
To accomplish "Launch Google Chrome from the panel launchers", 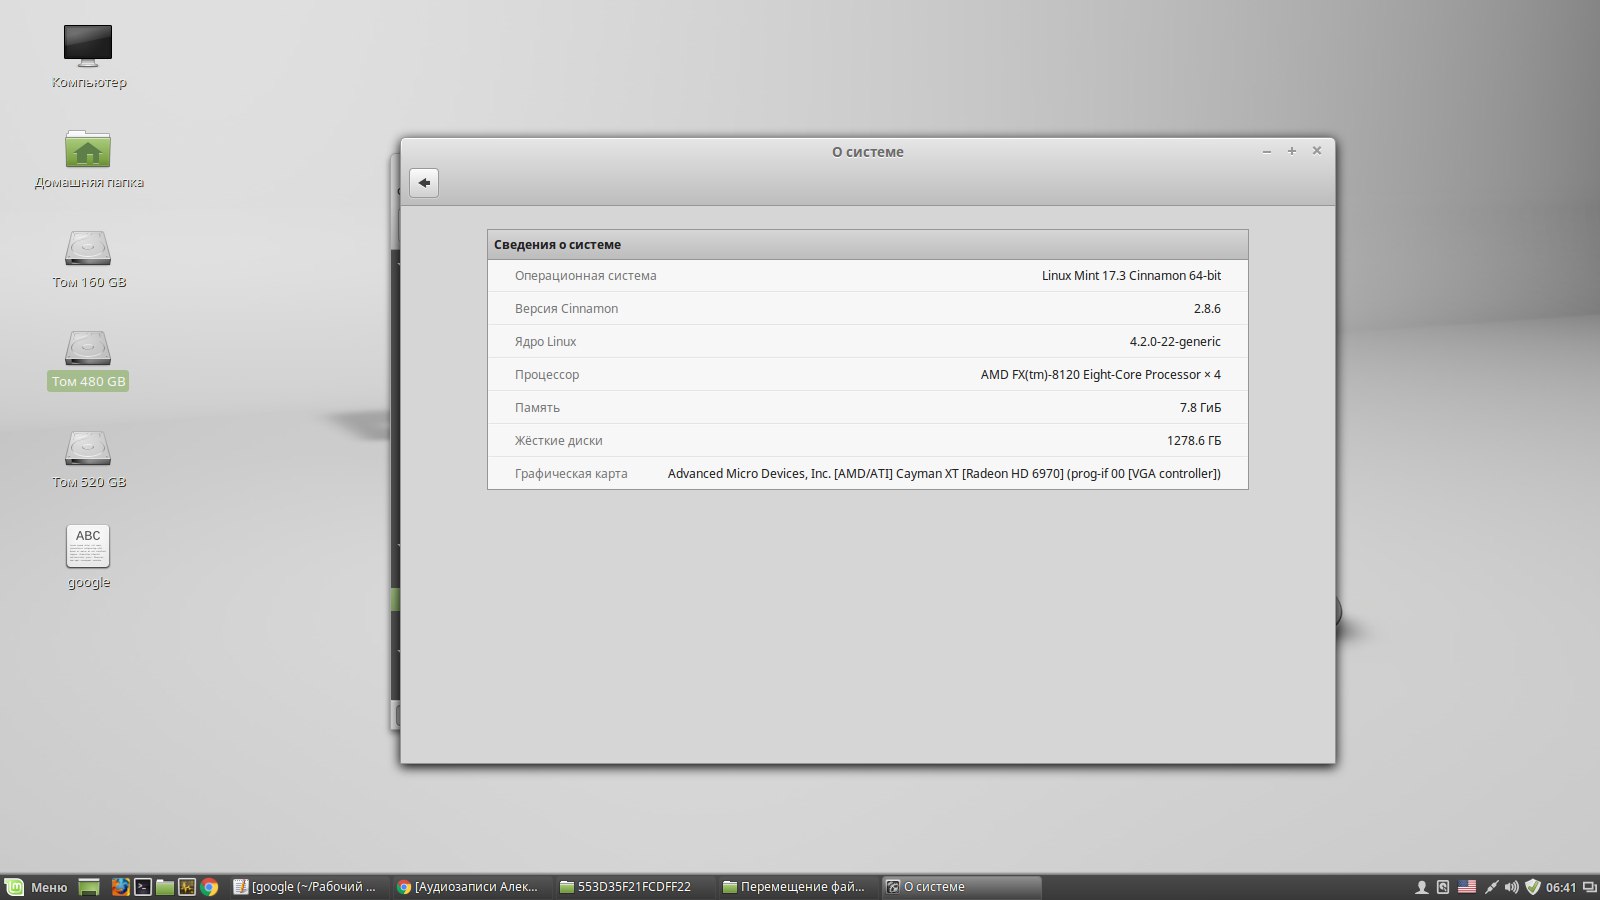I will [x=209, y=887].
